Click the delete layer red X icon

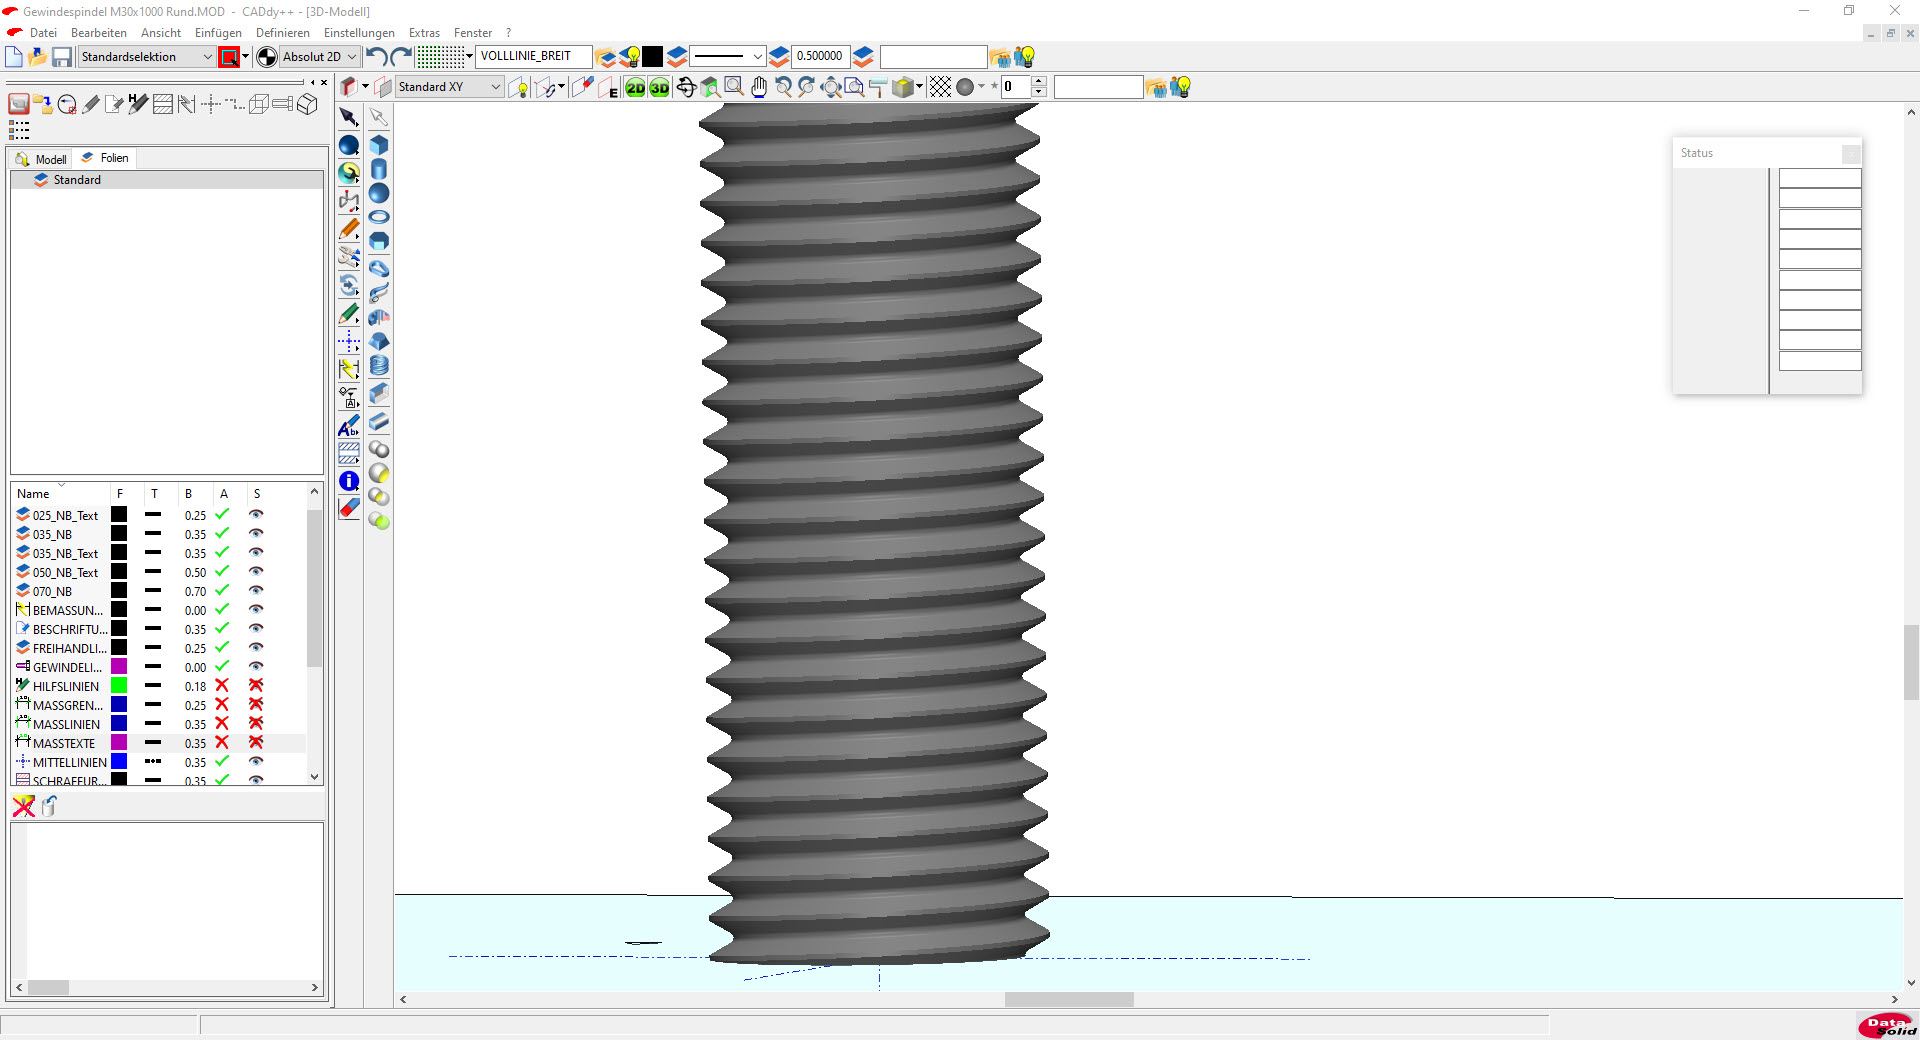coord(23,806)
